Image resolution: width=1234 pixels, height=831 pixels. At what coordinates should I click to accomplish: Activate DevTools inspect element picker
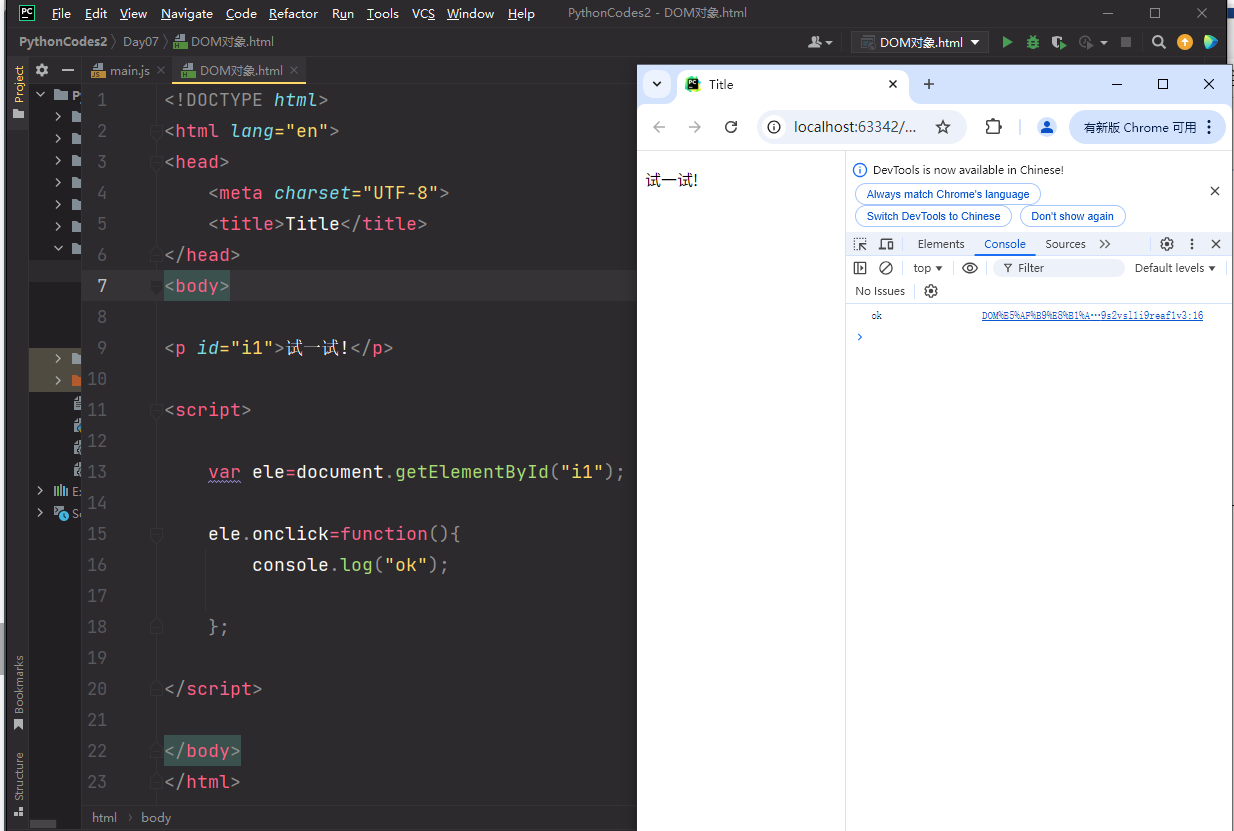860,244
